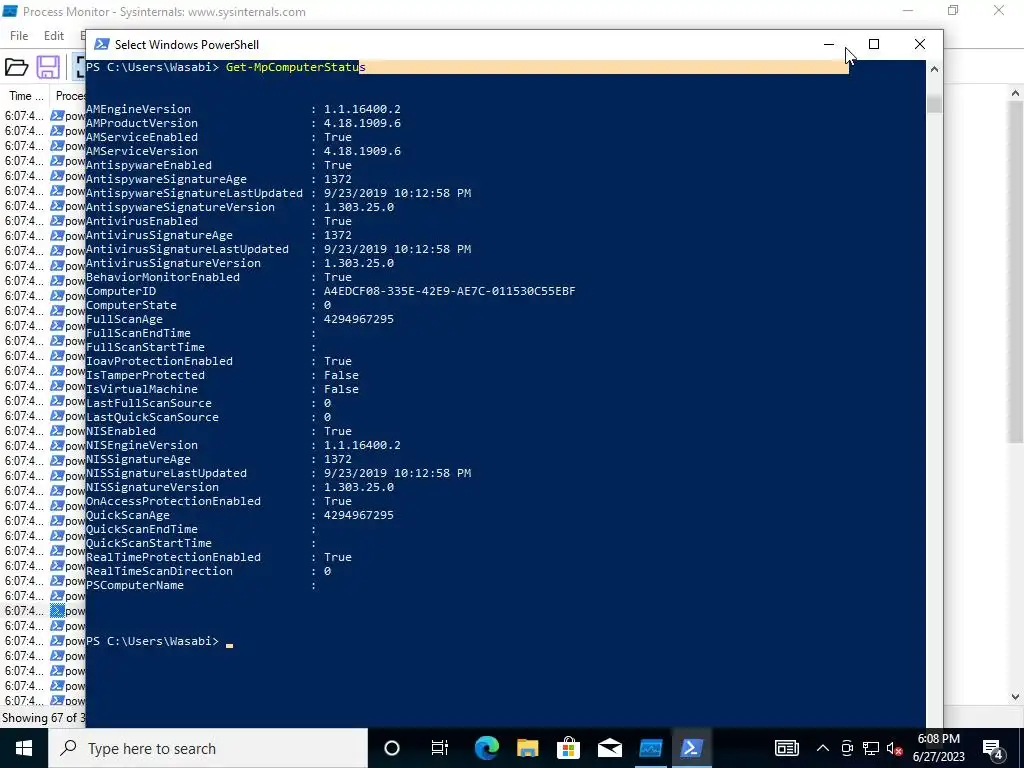Click the NISEnabled line
The height and width of the screenshot is (768, 1024).
219,432
